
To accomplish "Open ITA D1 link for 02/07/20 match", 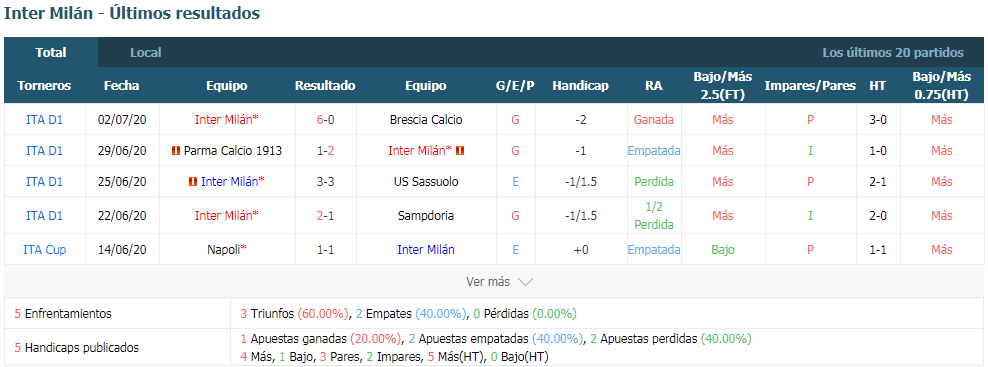I will tap(44, 120).
